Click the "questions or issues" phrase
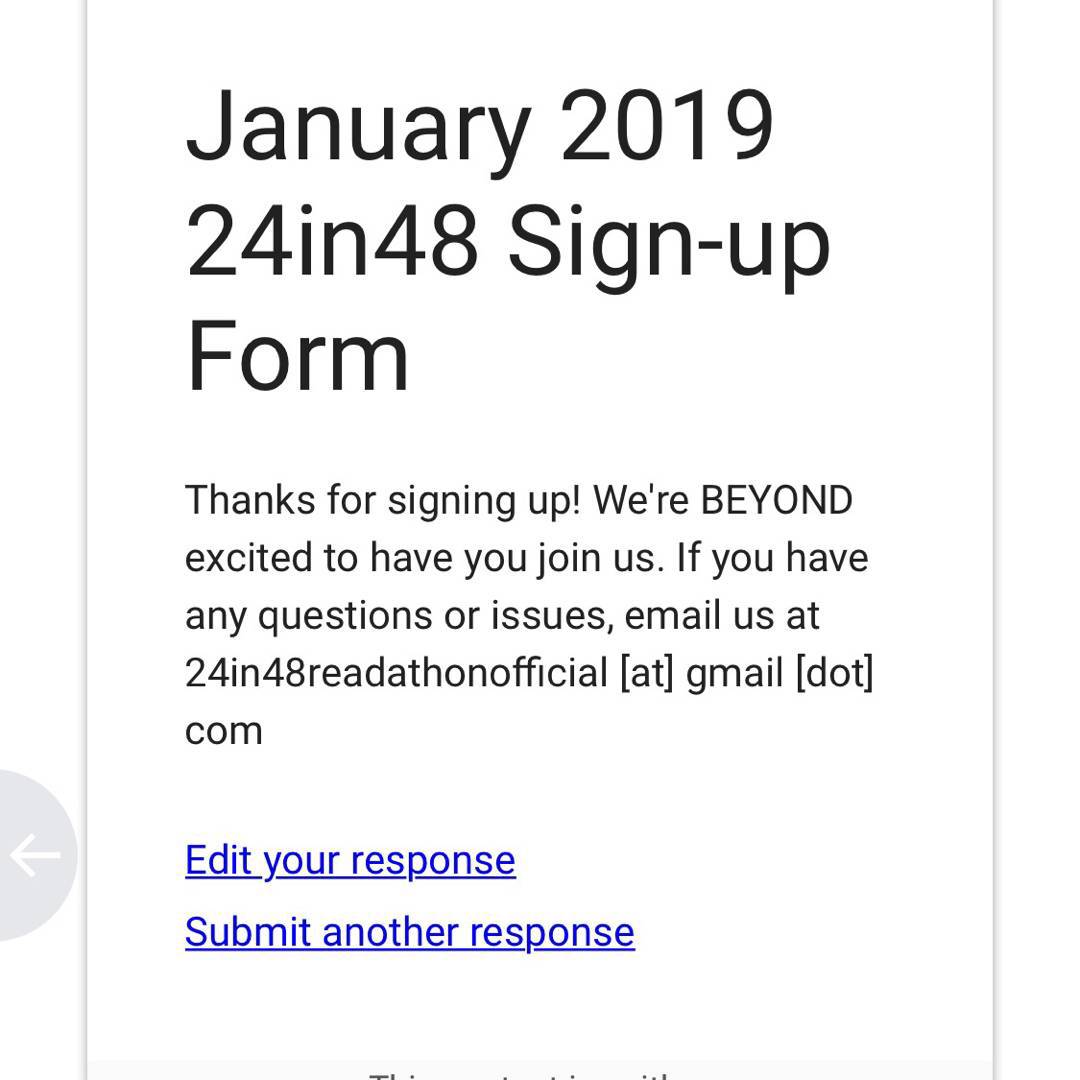1080x1080 pixels. 435,615
